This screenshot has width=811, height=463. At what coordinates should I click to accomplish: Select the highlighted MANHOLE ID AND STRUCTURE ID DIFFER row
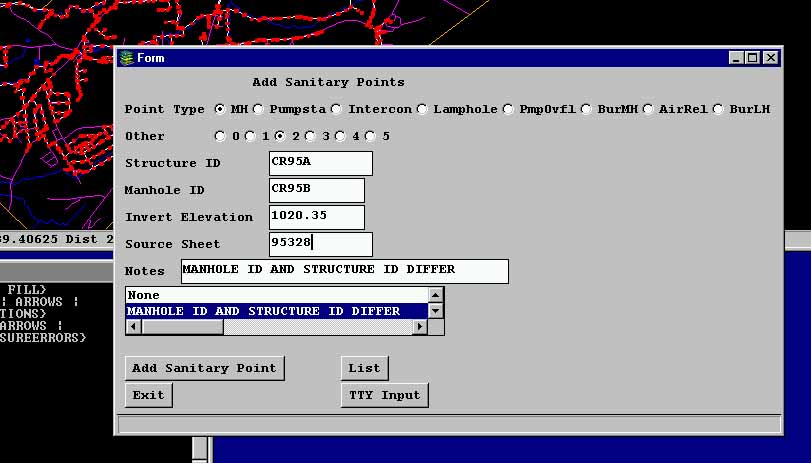pyautogui.click(x=277, y=311)
